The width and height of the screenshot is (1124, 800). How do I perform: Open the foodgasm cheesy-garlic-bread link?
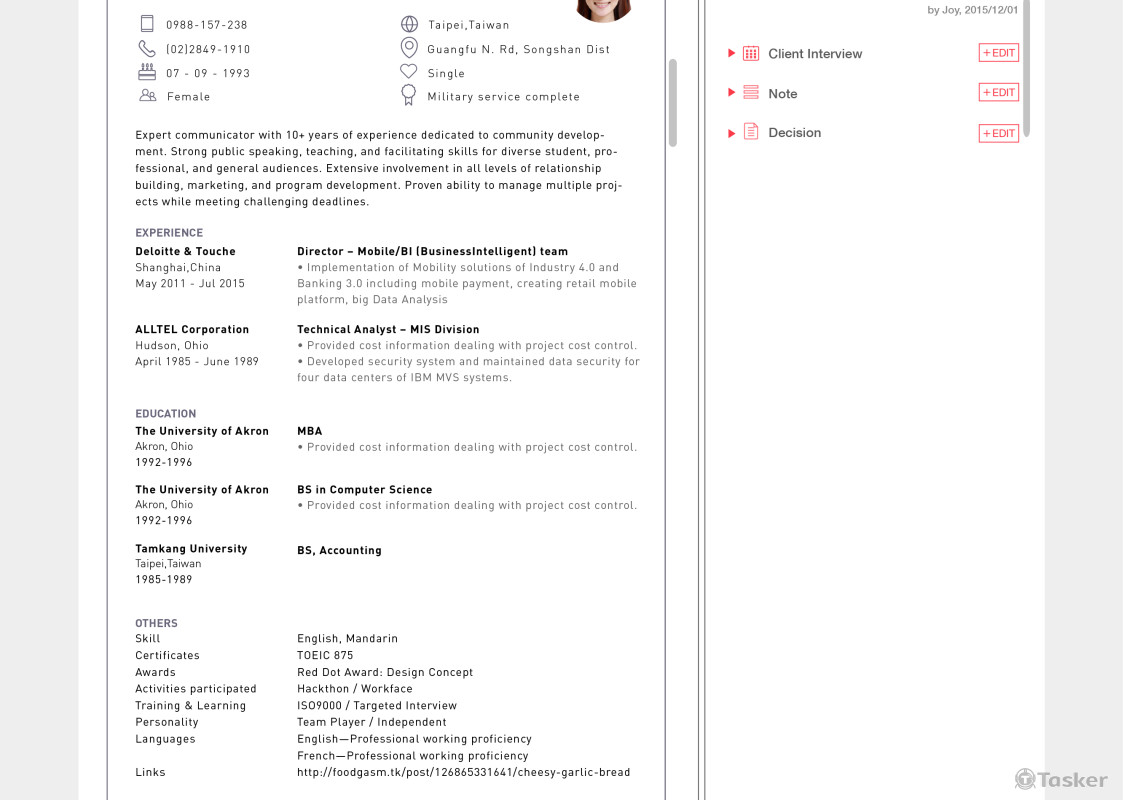coord(463,772)
